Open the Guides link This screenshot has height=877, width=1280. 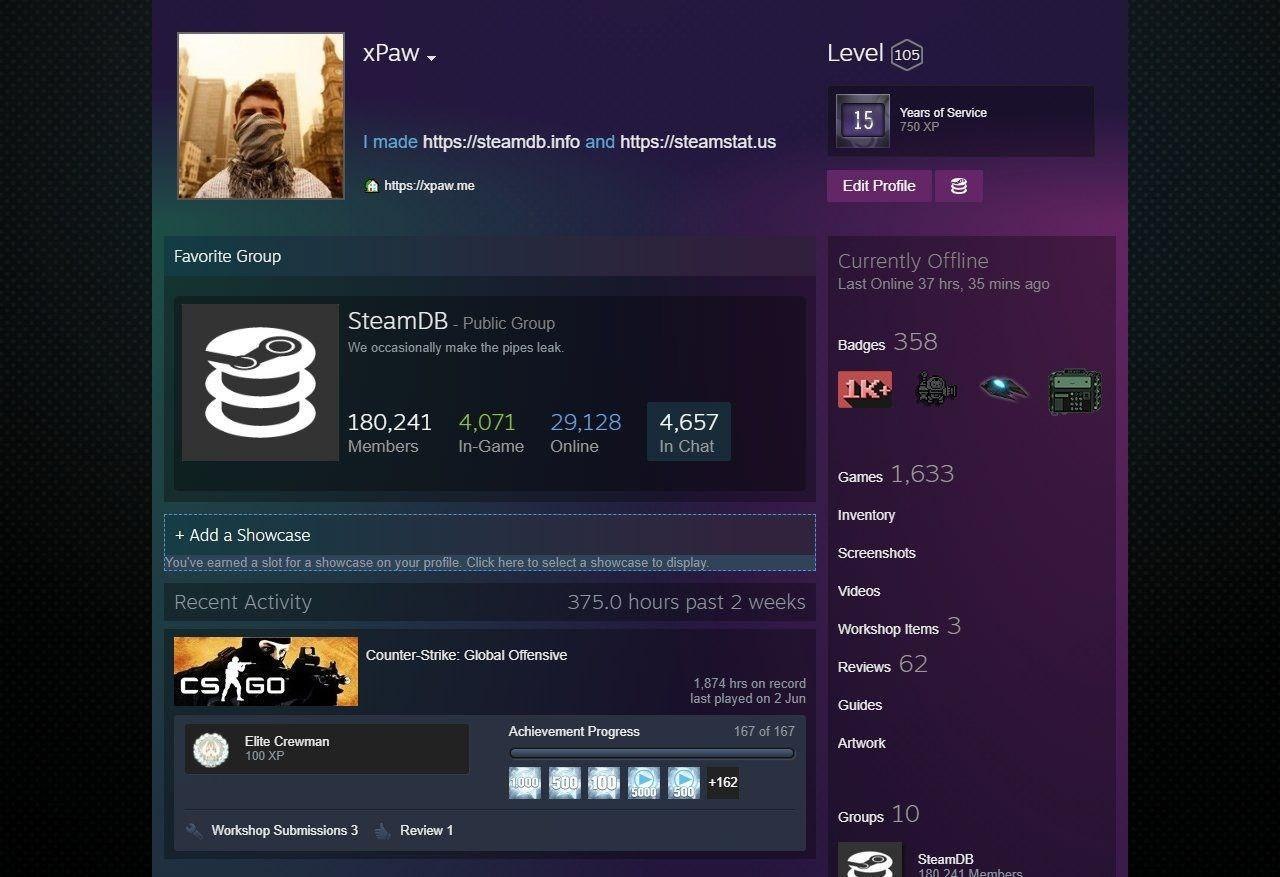tap(860, 705)
